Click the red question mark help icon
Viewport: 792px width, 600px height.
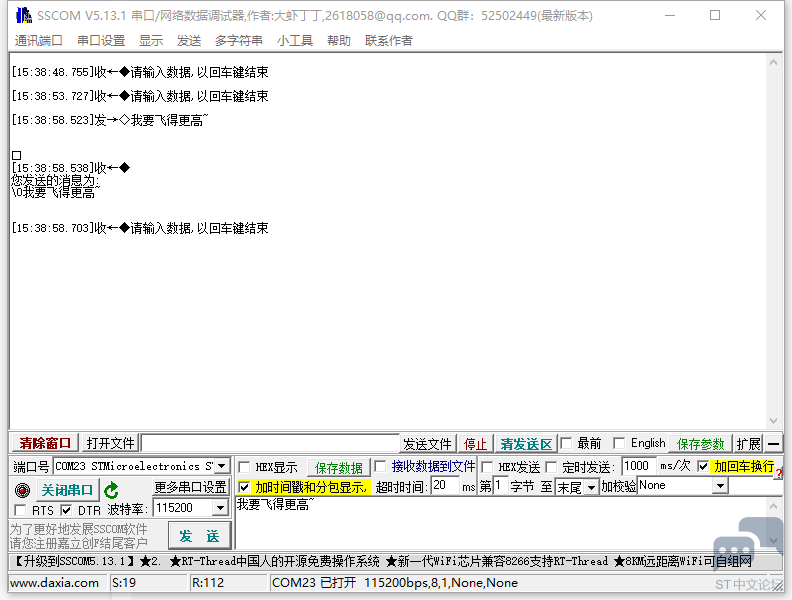tap(779, 473)
